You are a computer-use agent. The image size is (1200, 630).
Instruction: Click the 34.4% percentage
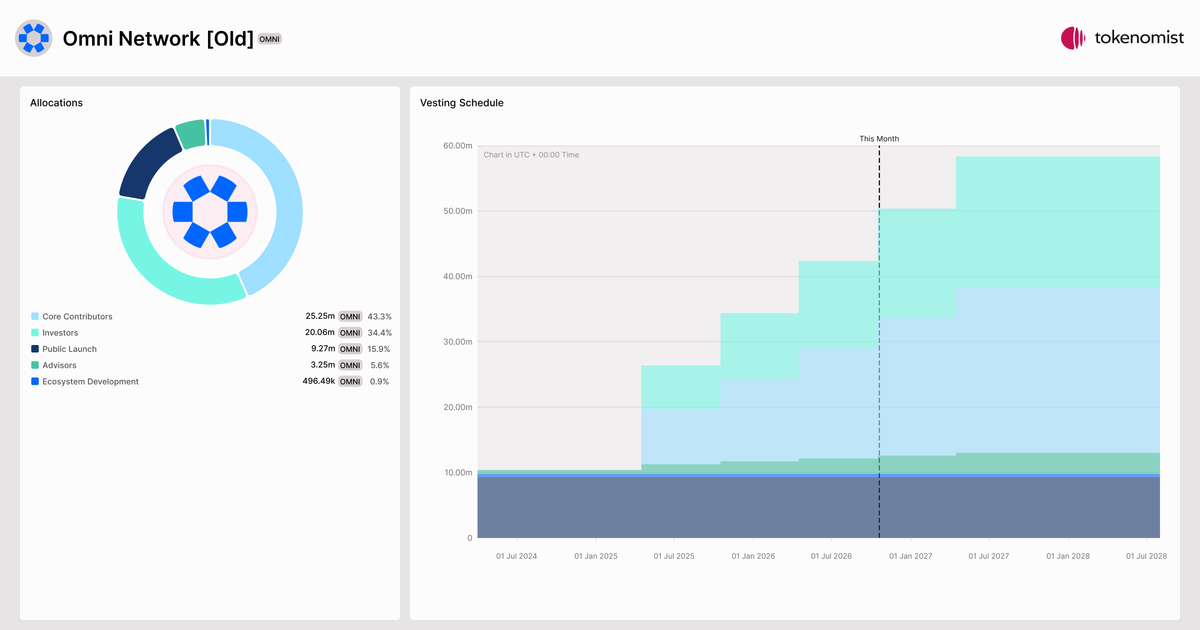click(380, 333)
